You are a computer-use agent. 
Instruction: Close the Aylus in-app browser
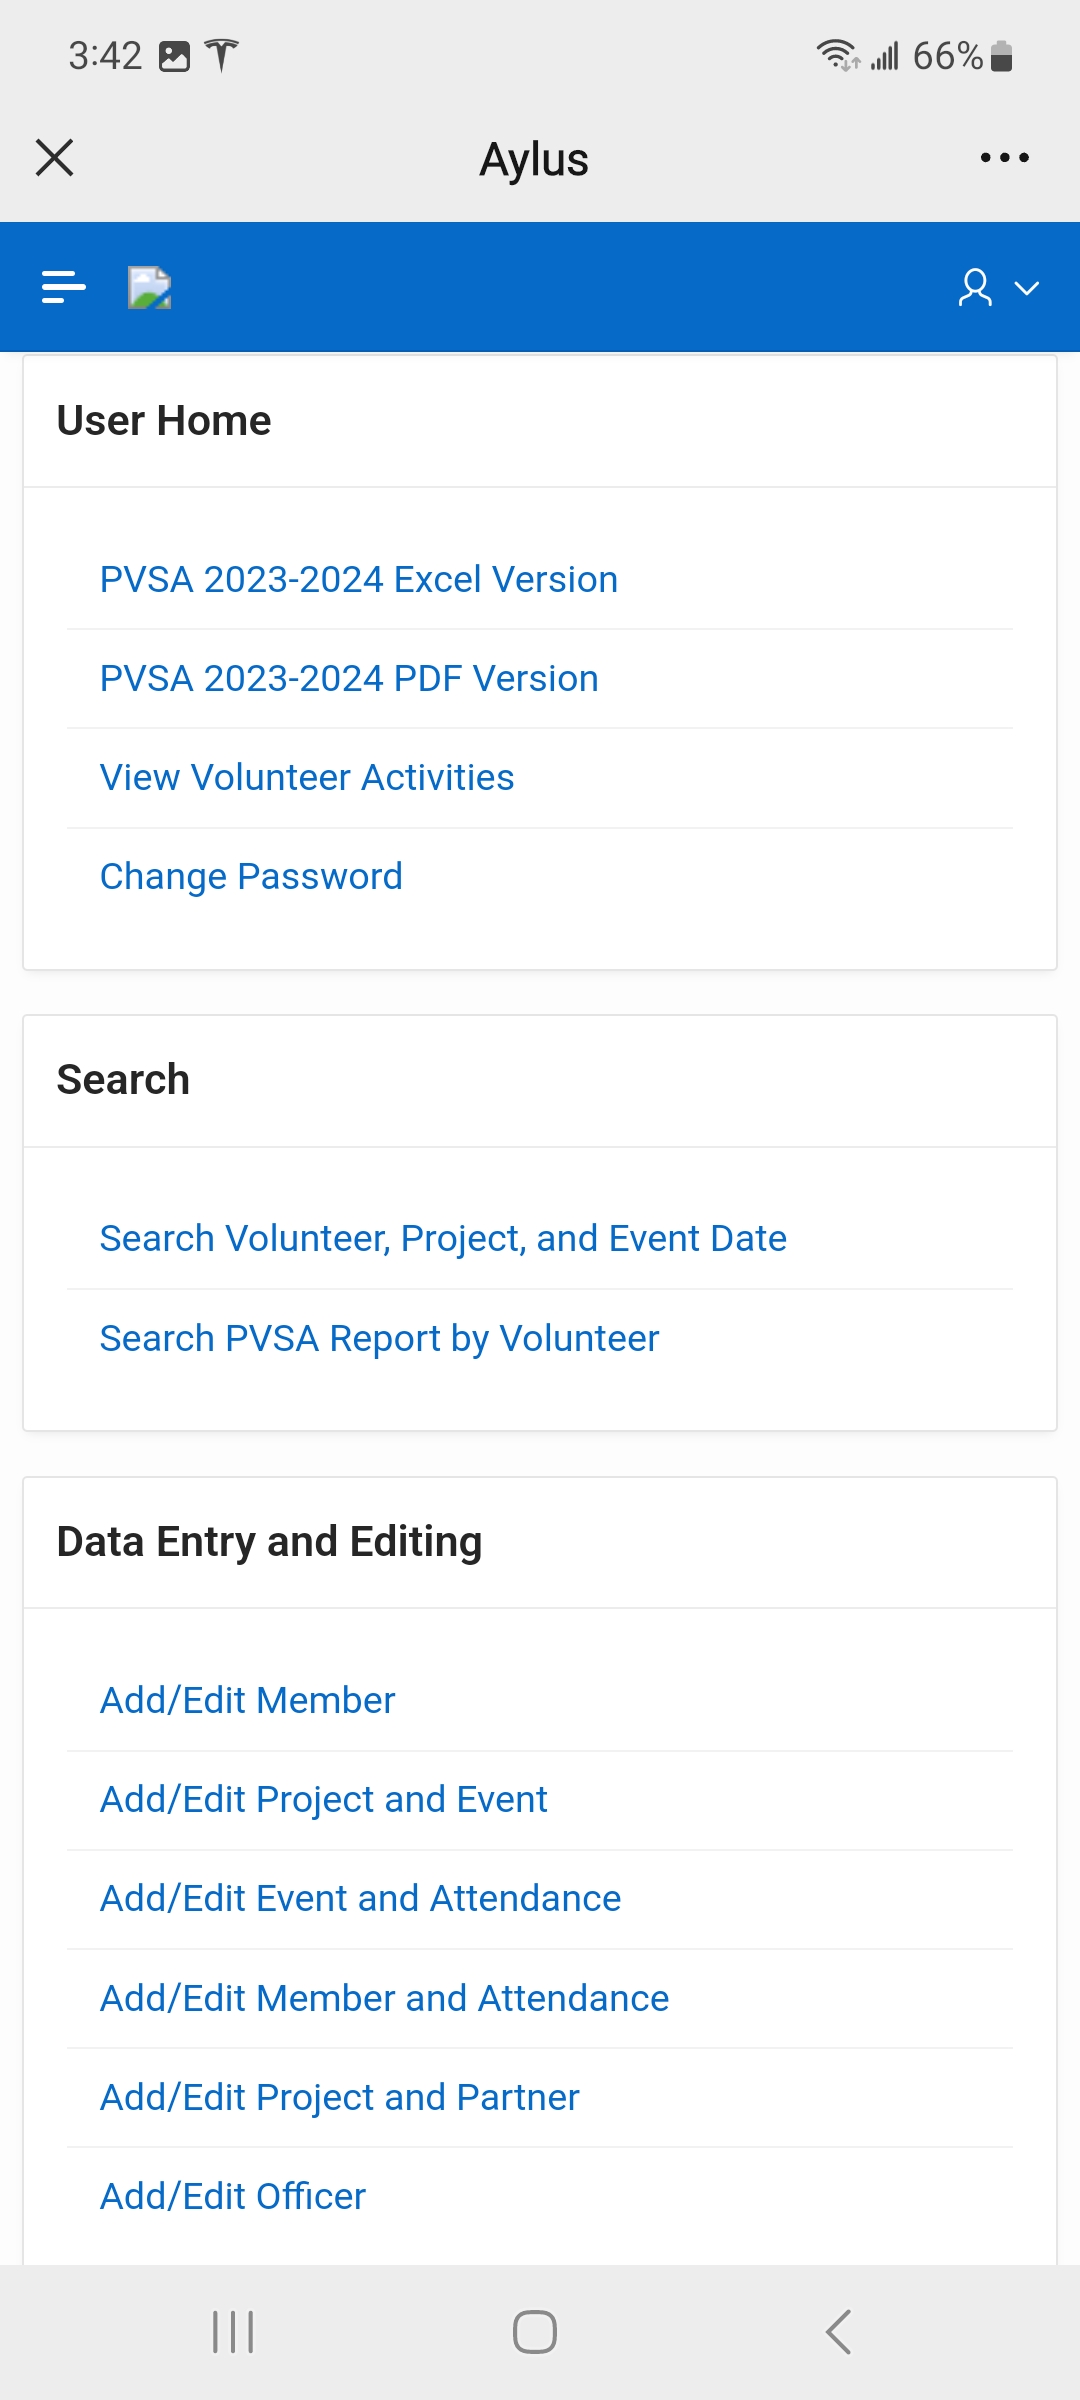click(x=55, y=158)
